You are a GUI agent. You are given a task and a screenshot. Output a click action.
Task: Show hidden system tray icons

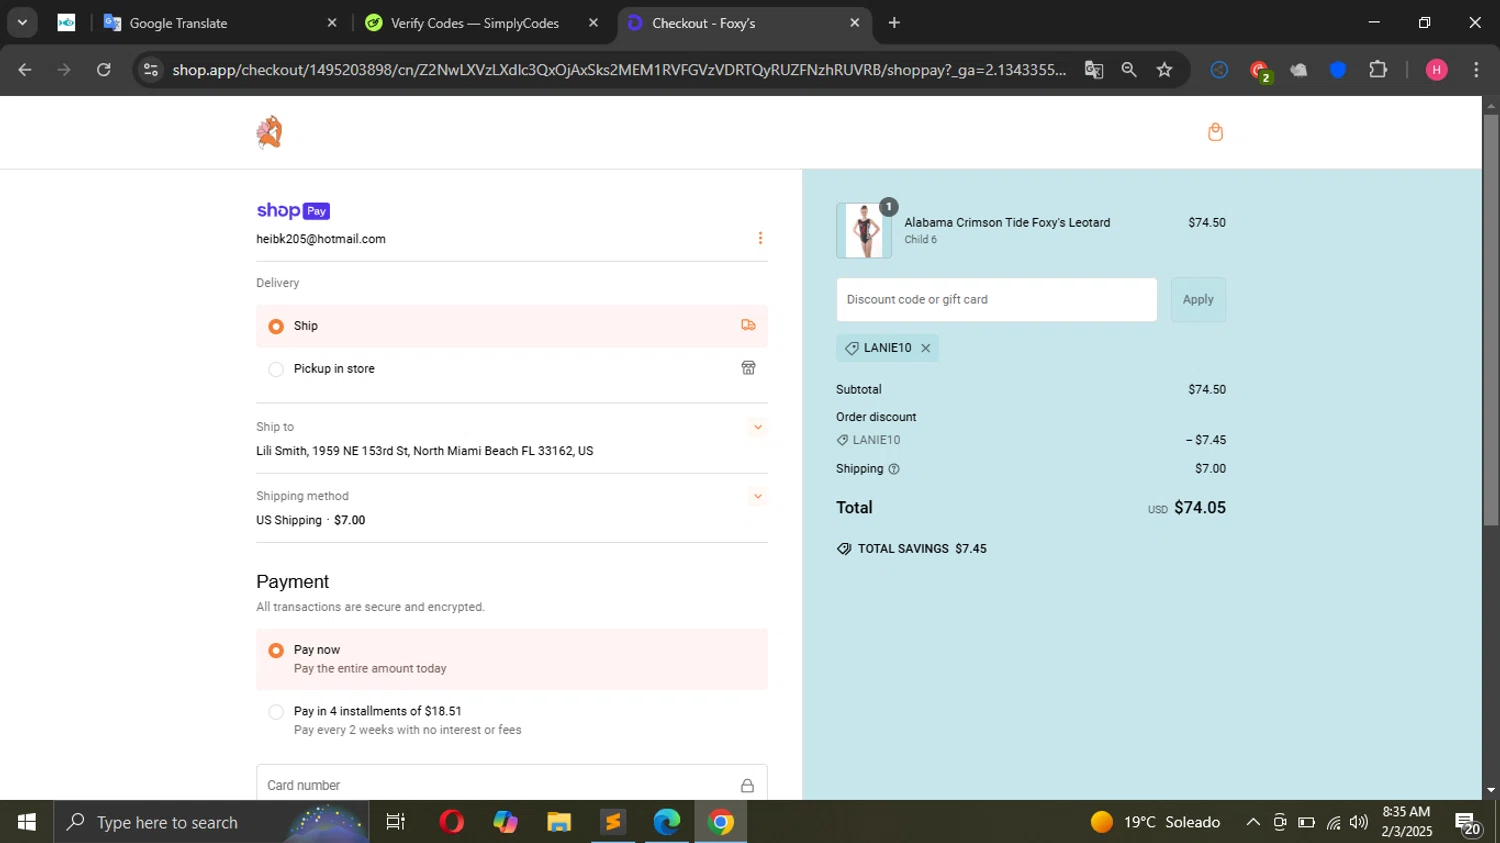pos(1252,822)
